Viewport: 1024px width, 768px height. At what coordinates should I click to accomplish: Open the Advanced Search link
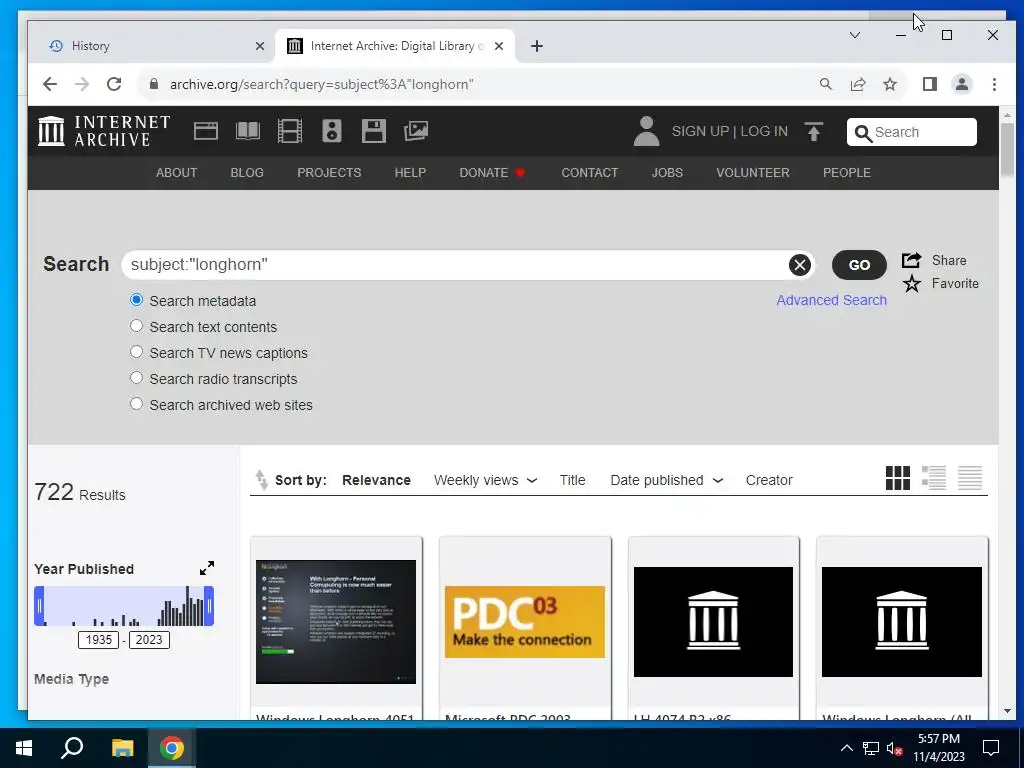point(831,300)
